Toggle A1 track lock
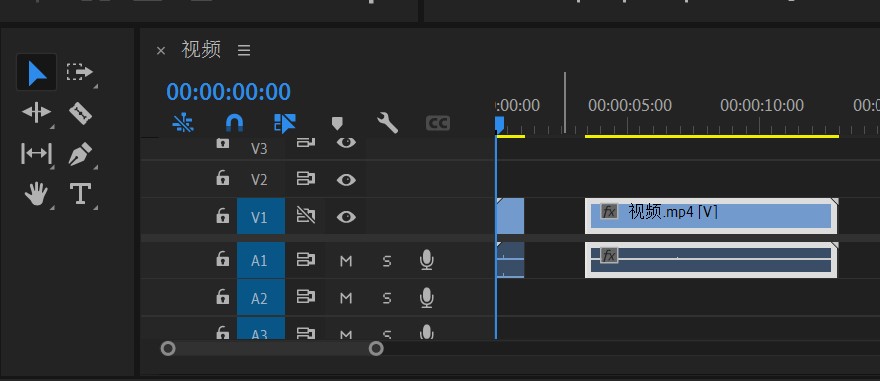The height and width of the screenshot is (381, 880). [x=223, y=259]
